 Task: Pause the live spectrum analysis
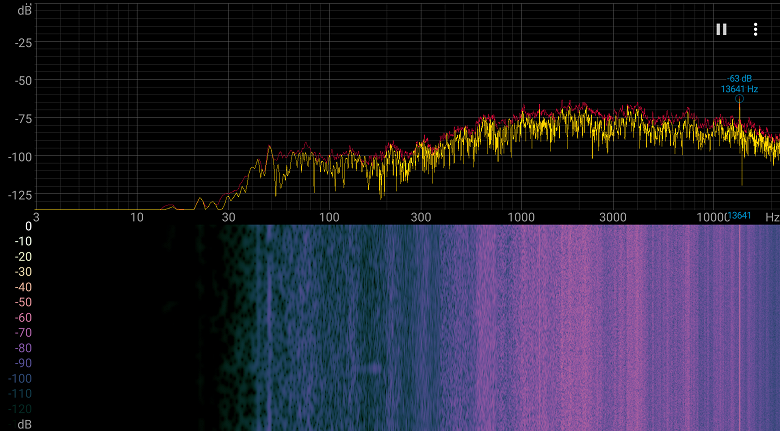point(721,29)
